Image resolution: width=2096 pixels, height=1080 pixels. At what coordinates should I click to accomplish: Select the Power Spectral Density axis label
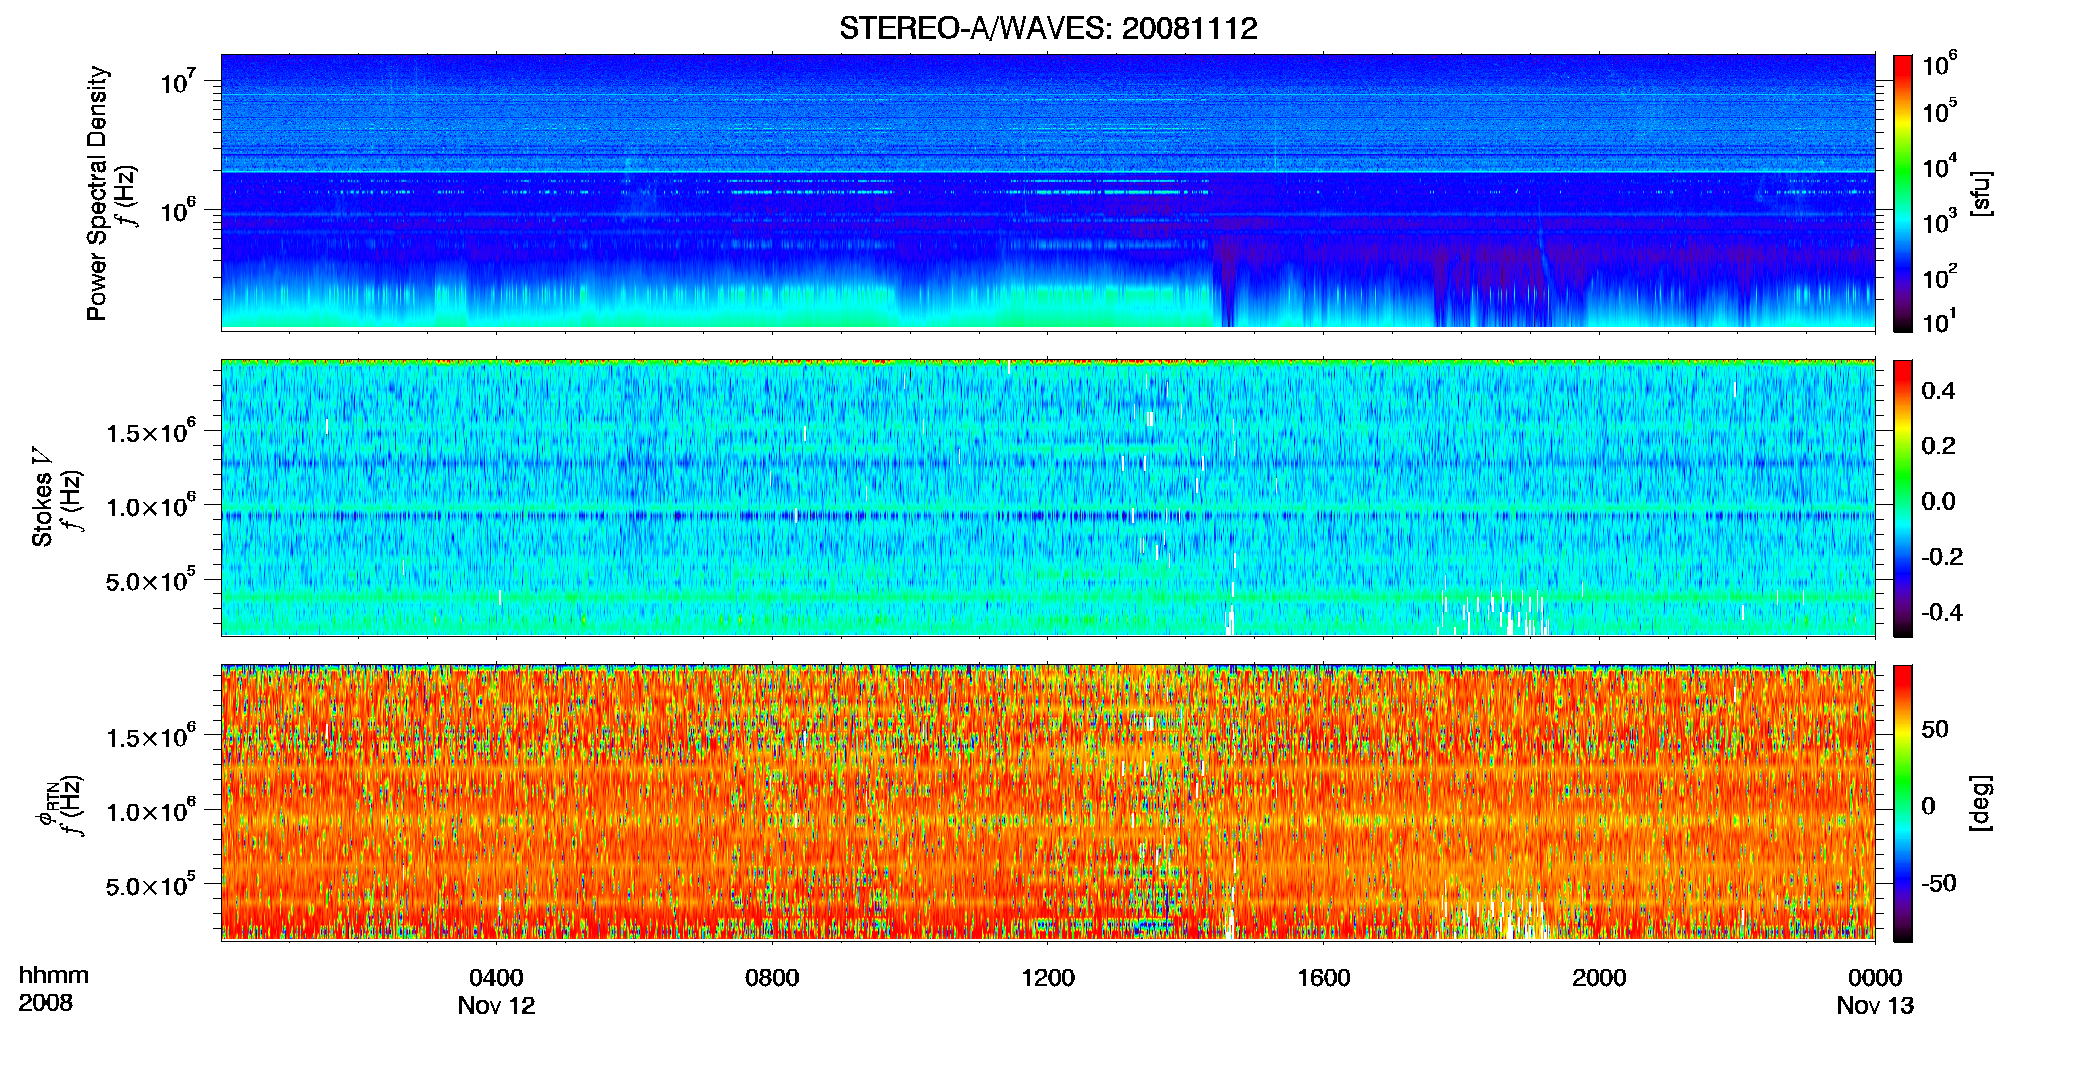pos(97,193)
